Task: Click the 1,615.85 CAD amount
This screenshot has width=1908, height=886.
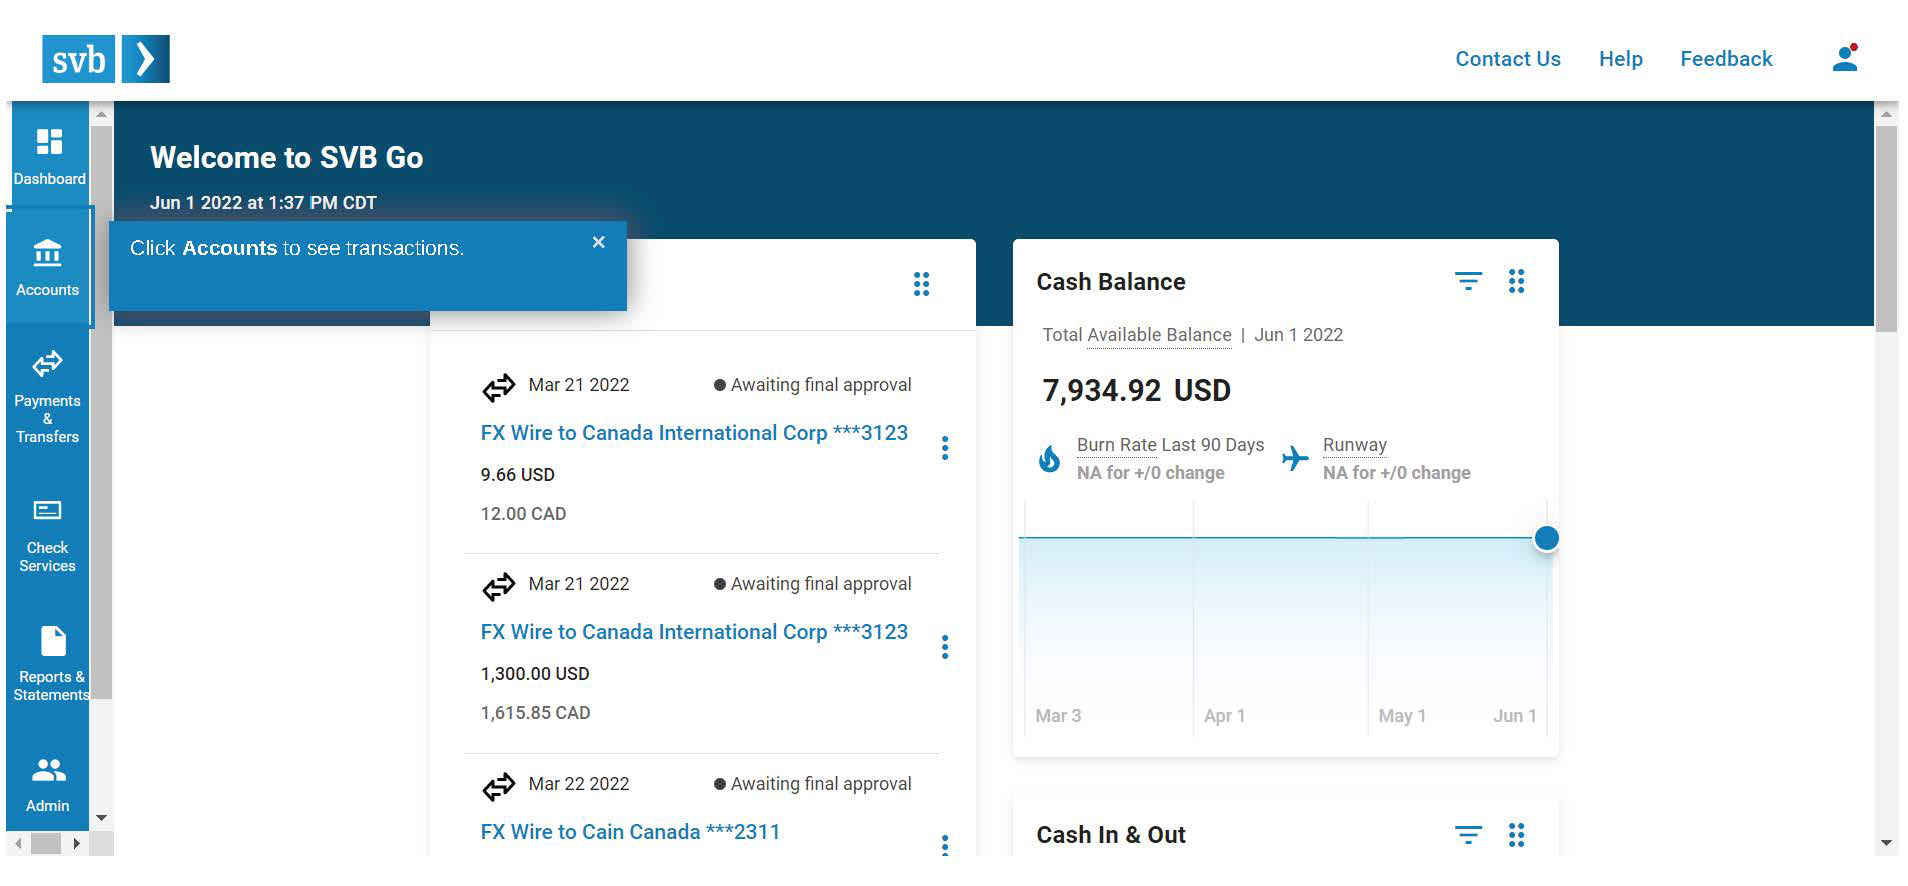Action: (x=535, y=713)
